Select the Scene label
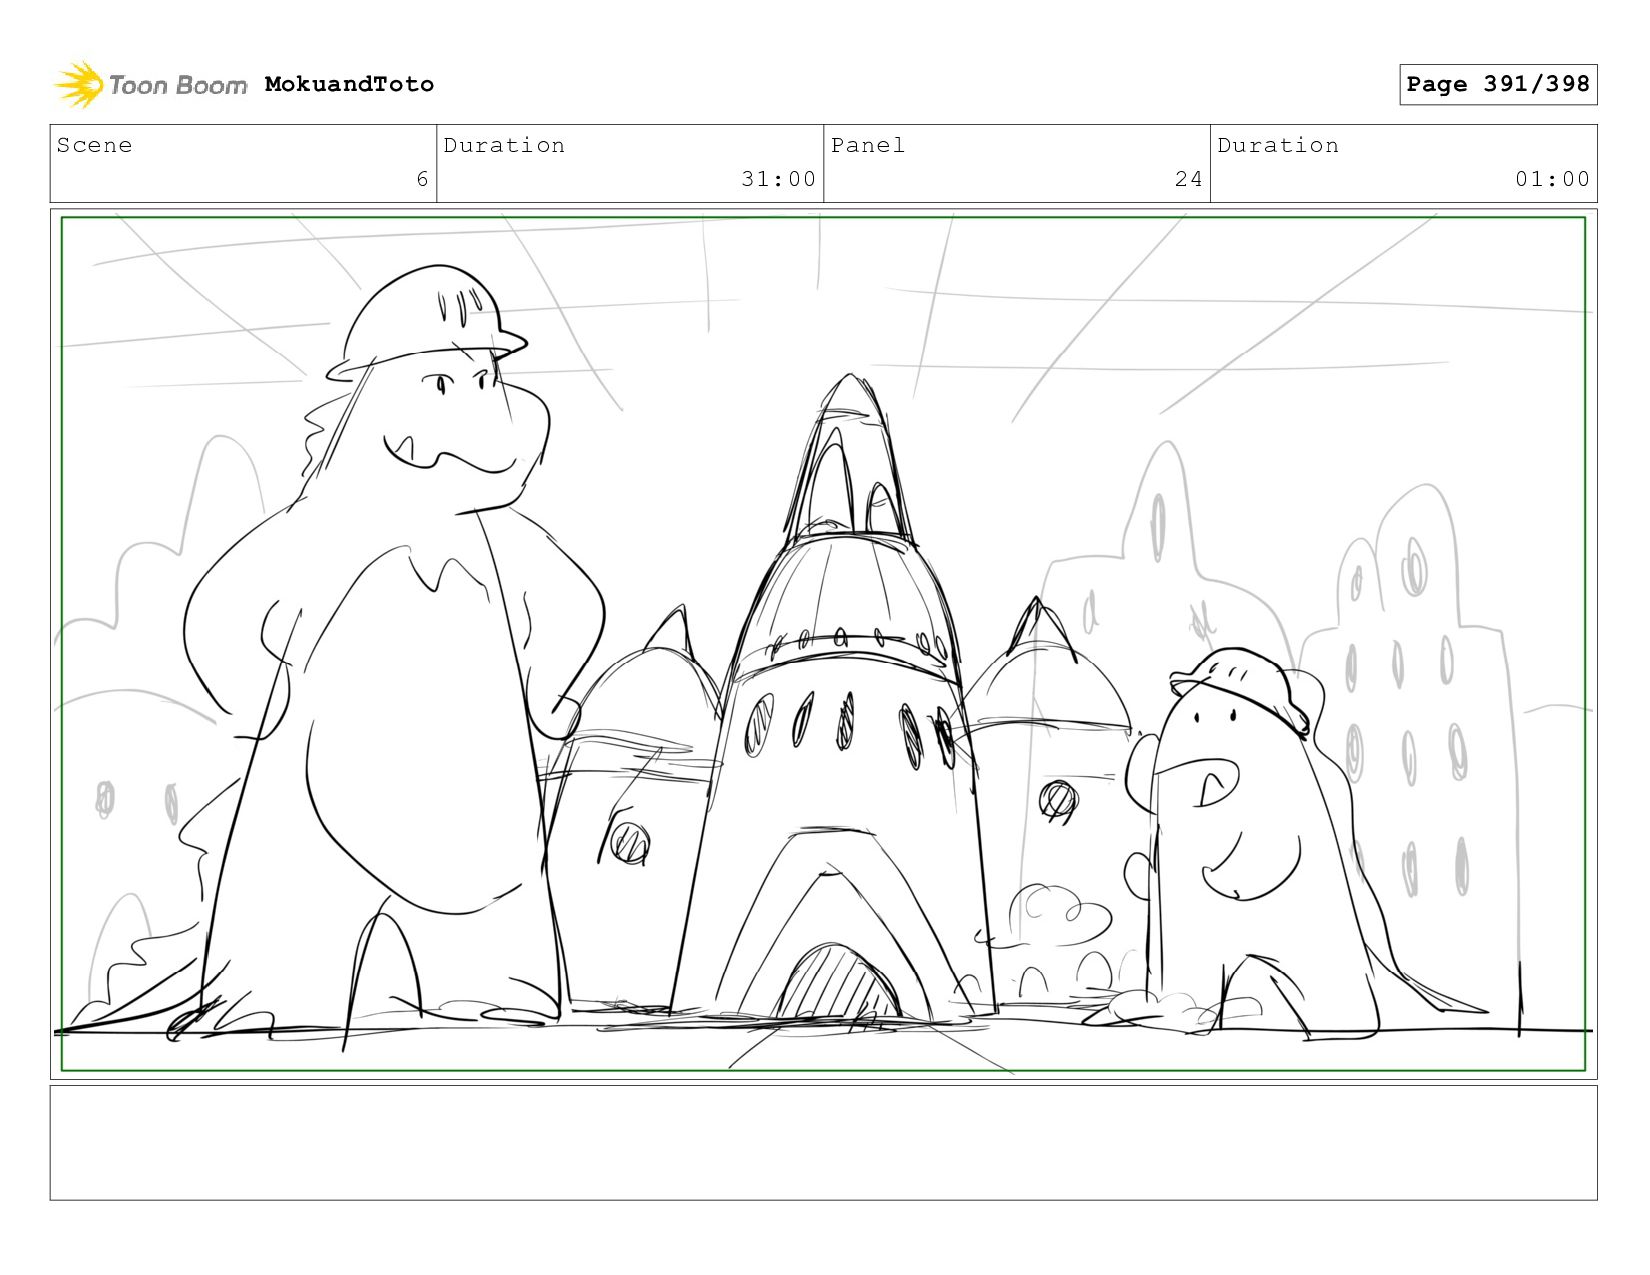The image size is (1650, 1275). tap(94, 145)
